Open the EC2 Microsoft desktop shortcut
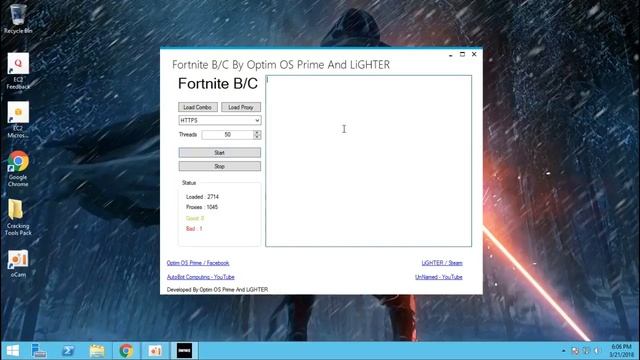 [18, 120]
